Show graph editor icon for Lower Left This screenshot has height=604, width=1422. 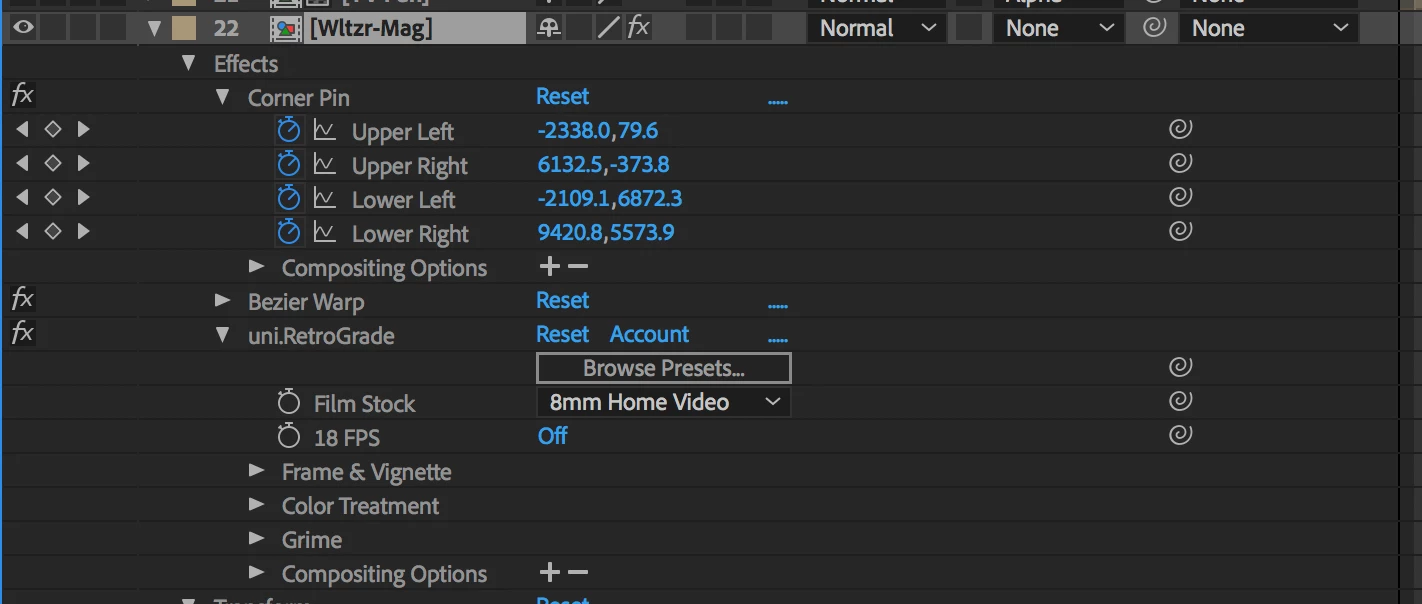tap(324, 198)
